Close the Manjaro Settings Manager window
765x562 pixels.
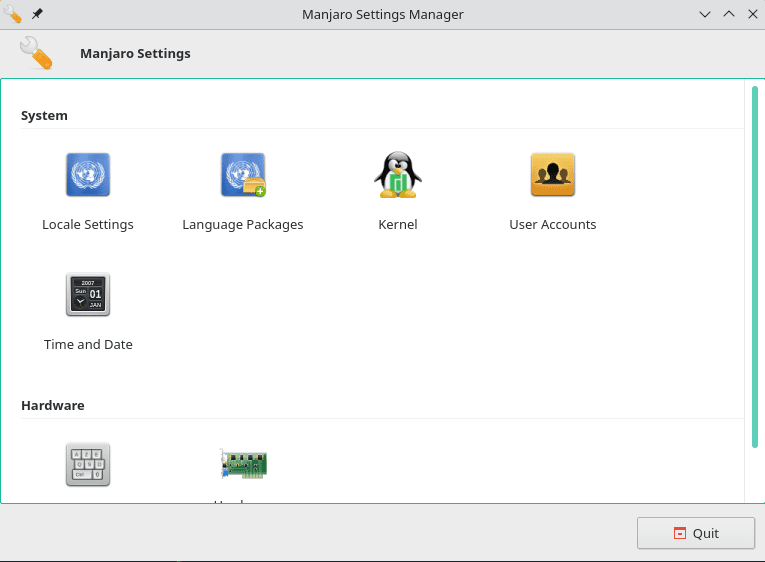tap(753, 14)
